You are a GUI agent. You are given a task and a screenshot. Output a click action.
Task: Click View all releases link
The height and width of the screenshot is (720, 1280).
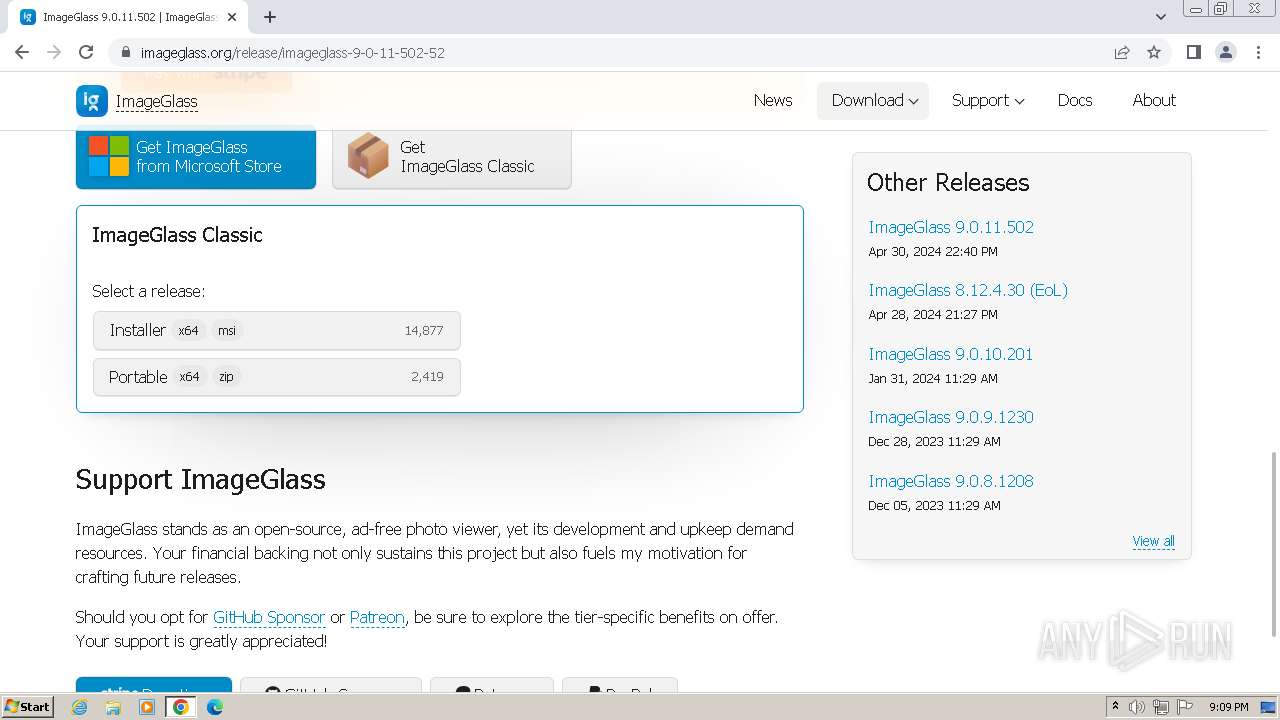tap(1153, 541)
